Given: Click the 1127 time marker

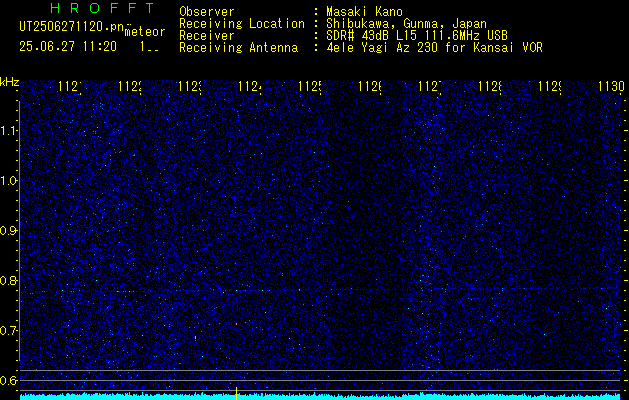Looking at the screenshot, I should 430,87.
